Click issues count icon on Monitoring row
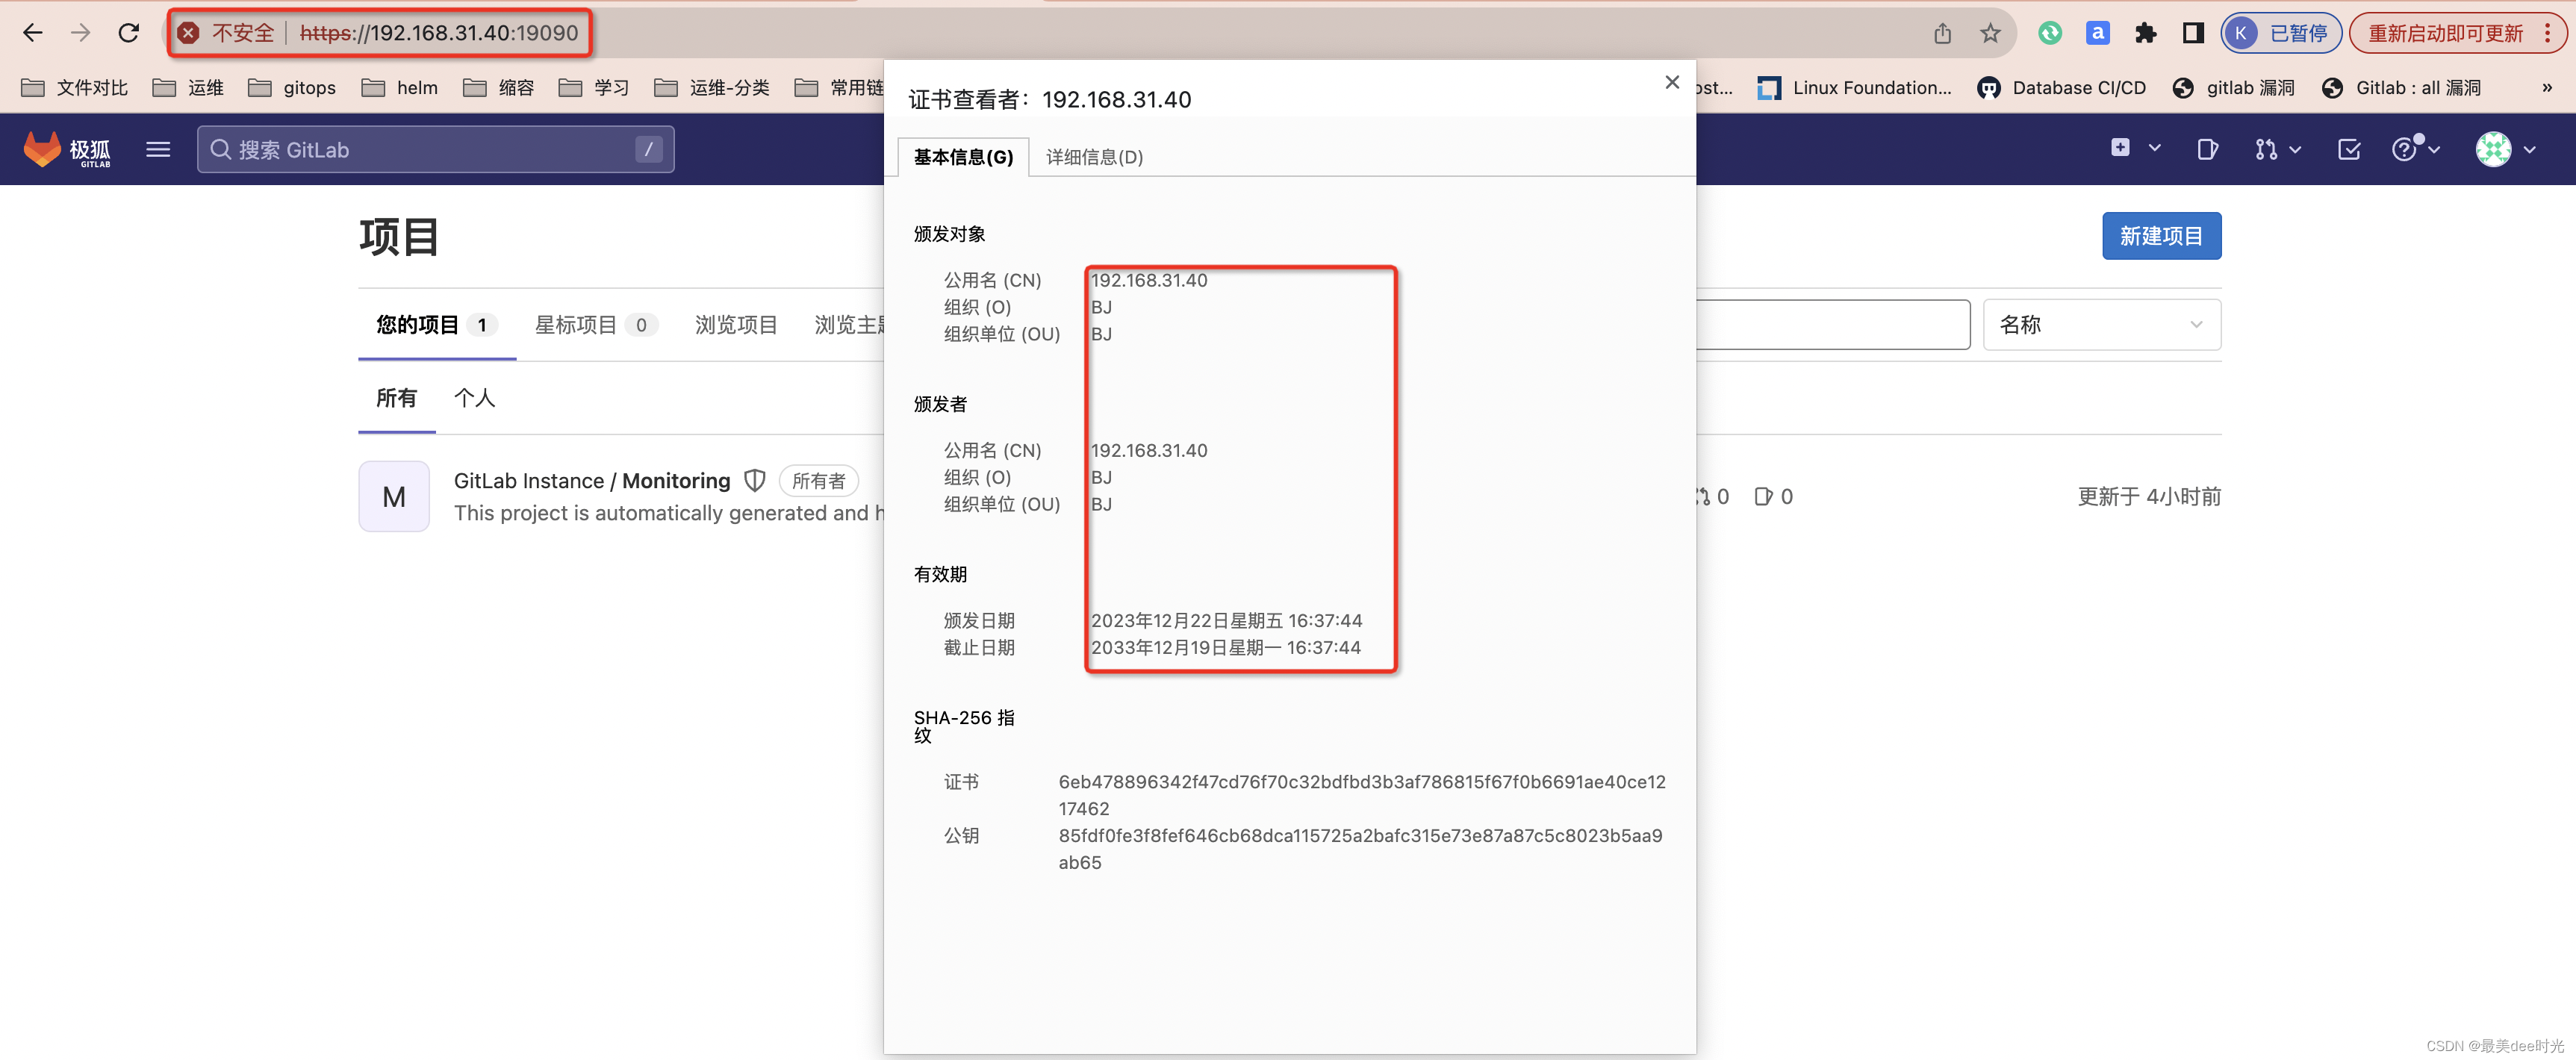2576x1060 pixels. click(1763, 496)
